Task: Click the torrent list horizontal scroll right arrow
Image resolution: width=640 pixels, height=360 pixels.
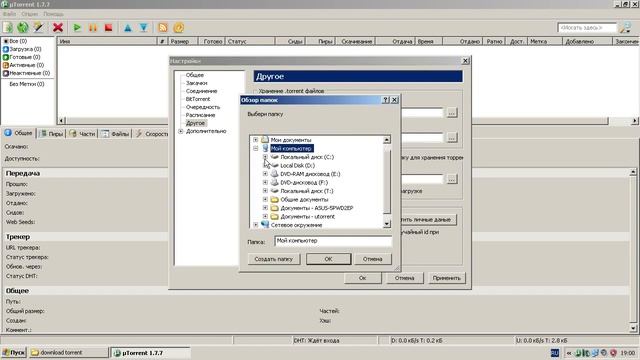Action: (634, 120)
